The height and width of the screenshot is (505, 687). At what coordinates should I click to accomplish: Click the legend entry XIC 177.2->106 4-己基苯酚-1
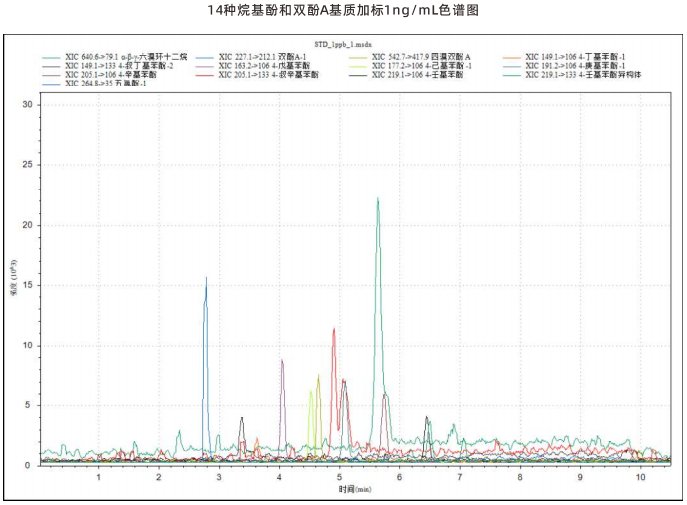coord(411,66)
